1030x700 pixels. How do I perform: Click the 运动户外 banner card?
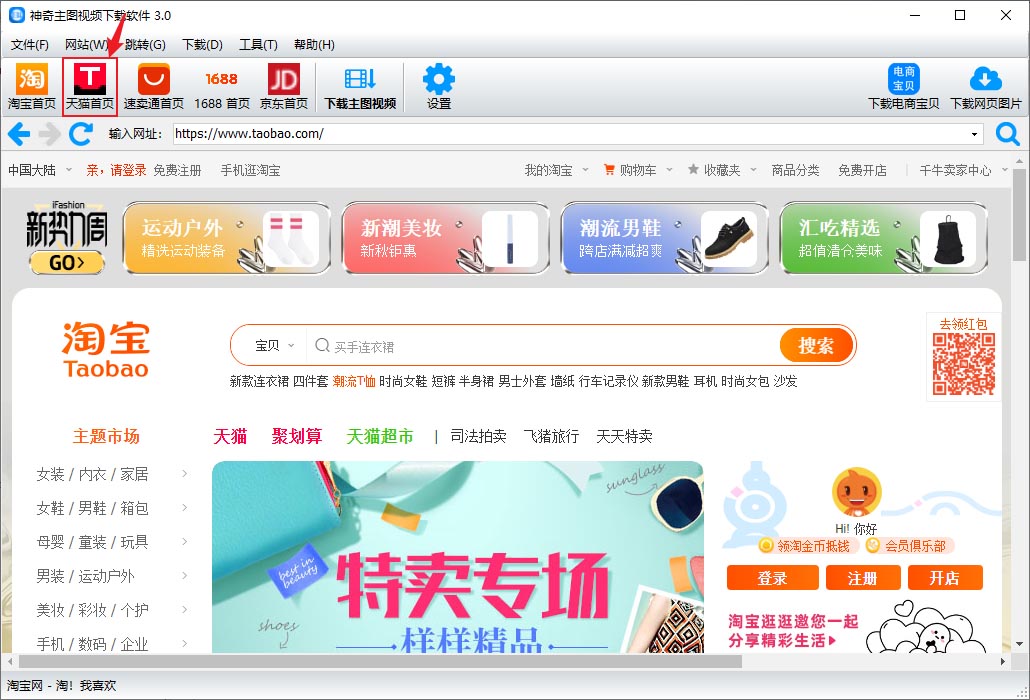[227, 238]
